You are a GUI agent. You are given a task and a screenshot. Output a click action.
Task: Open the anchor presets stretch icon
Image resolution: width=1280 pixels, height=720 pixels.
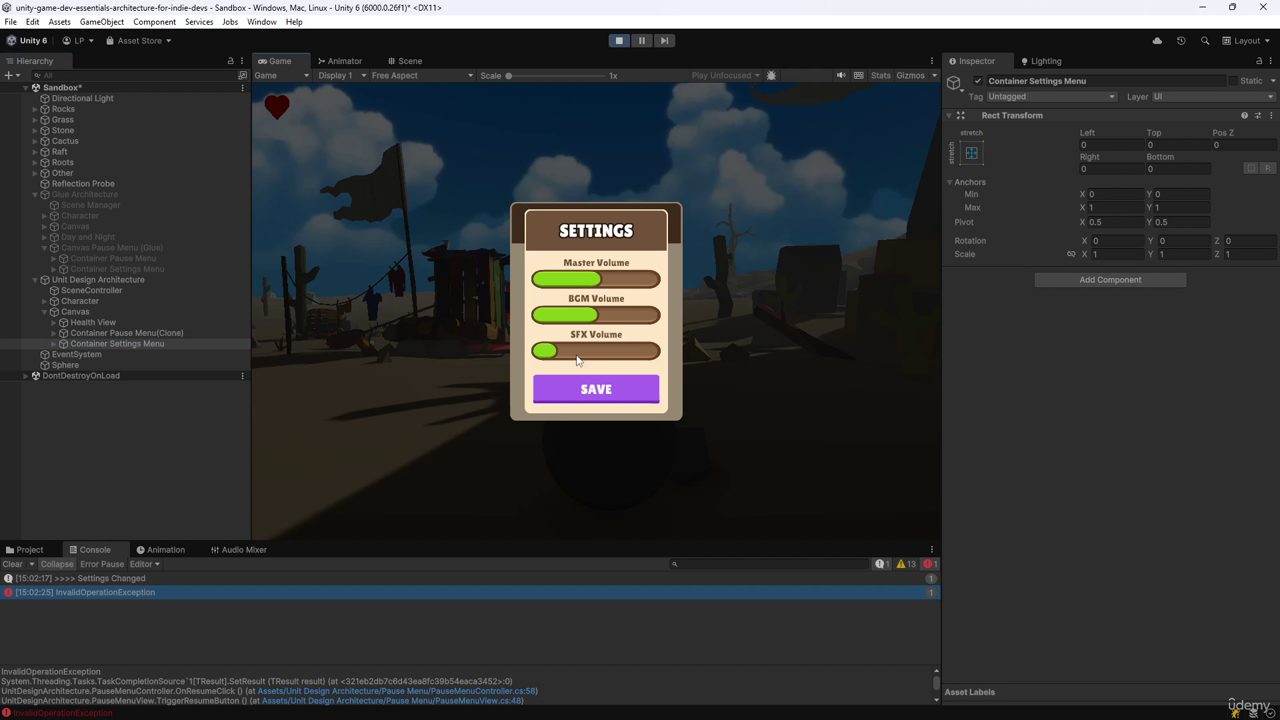click(x=971, y=153)
